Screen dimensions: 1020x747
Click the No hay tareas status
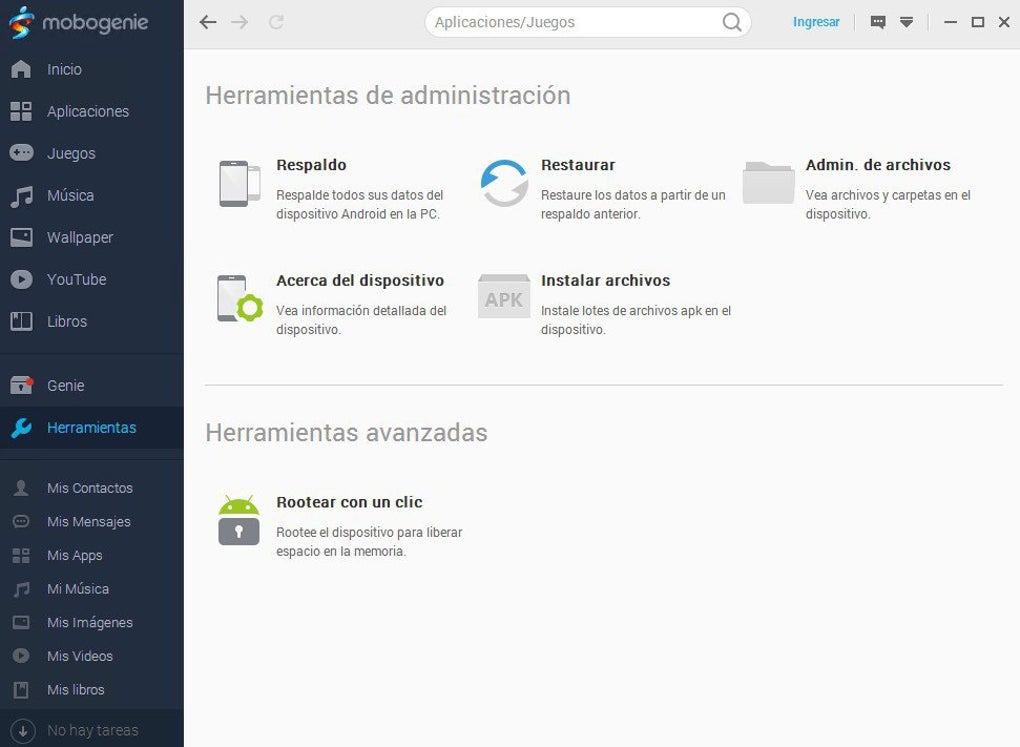(x=92, y=731)
